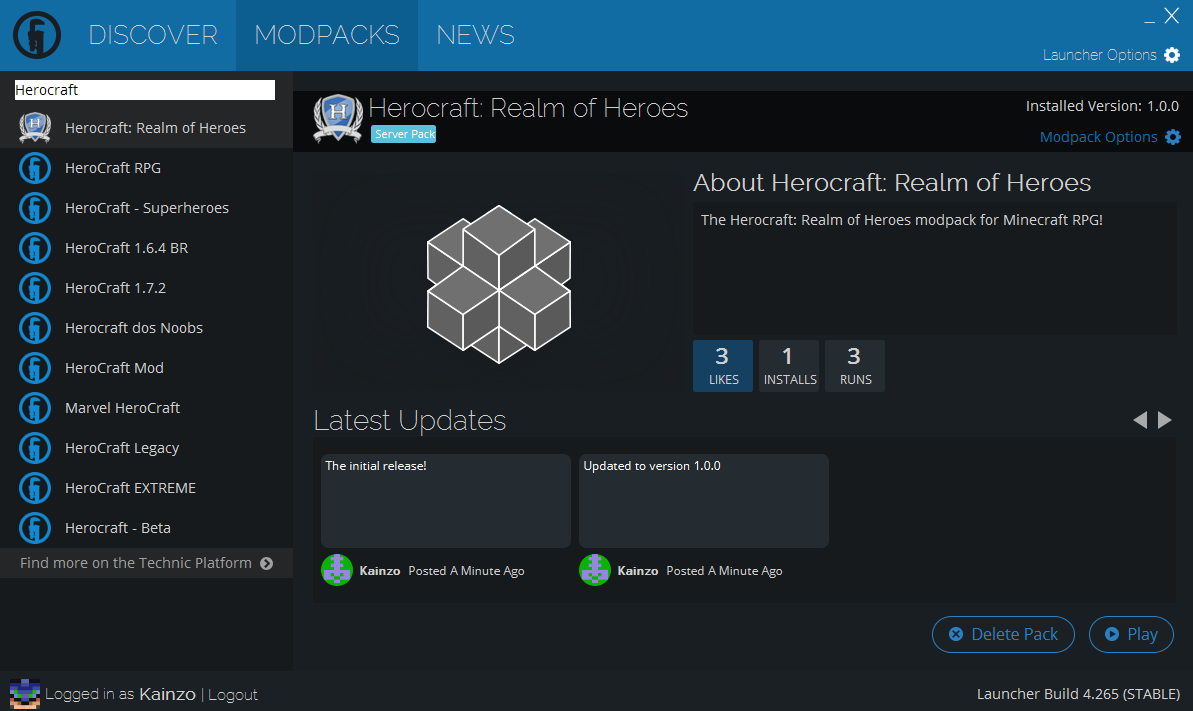Click the Marvel HeroCraft pack icon
Screen dimensions: 1193x711
point(35,408)
